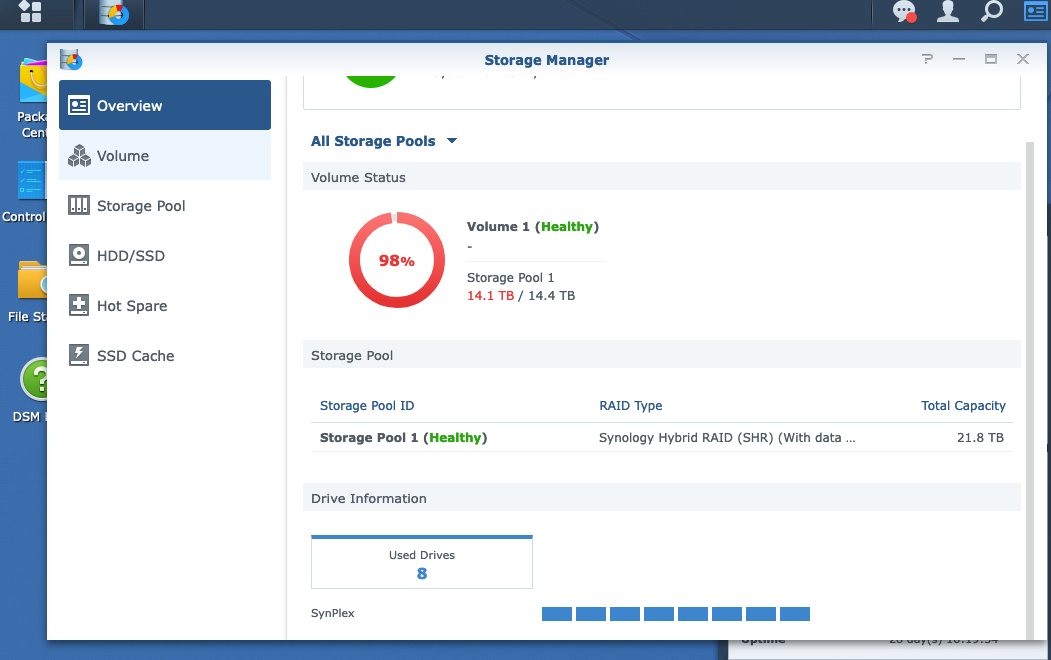The width and height of the screenshot is (1051, 660).
Task: Click the 98% volume usage donut chart
Action: click(396, 261)
